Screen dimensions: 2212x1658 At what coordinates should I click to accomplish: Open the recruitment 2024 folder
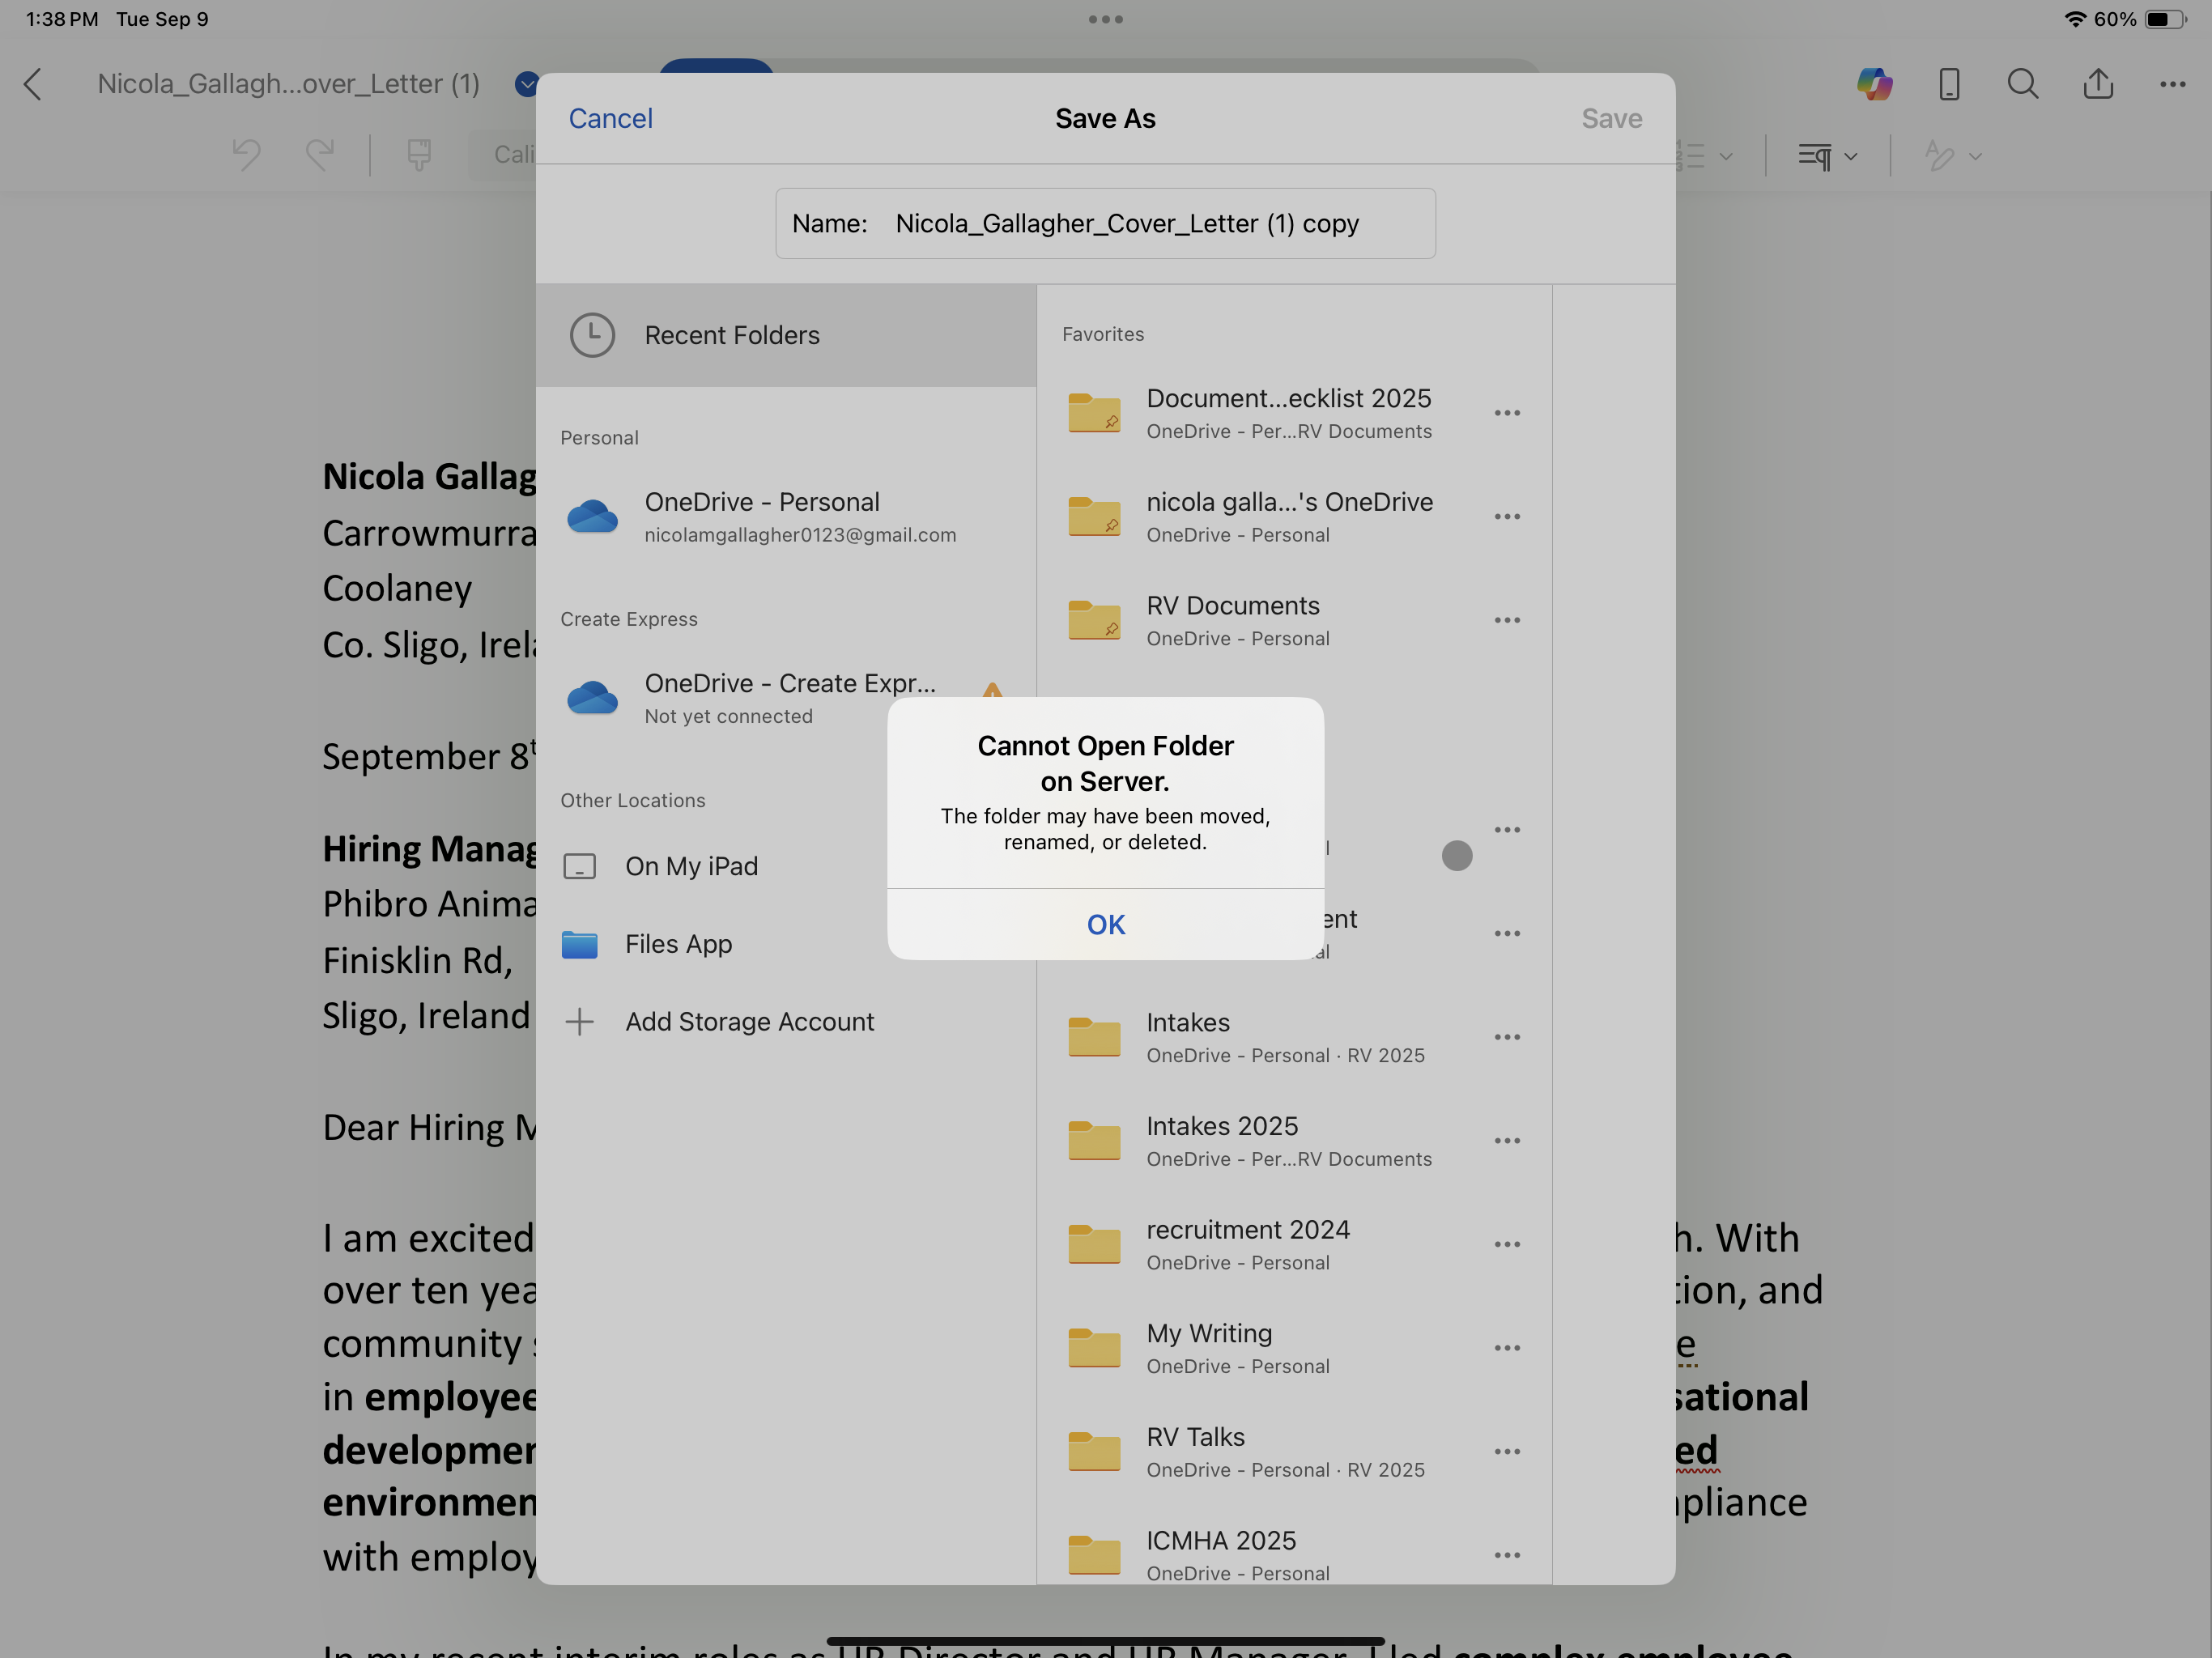point(1294,1244)
